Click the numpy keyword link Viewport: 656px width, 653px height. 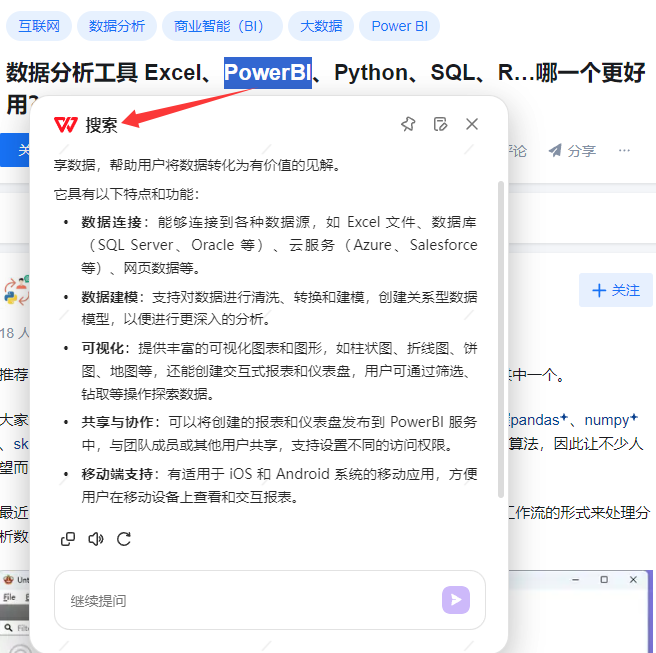point(611,420)
